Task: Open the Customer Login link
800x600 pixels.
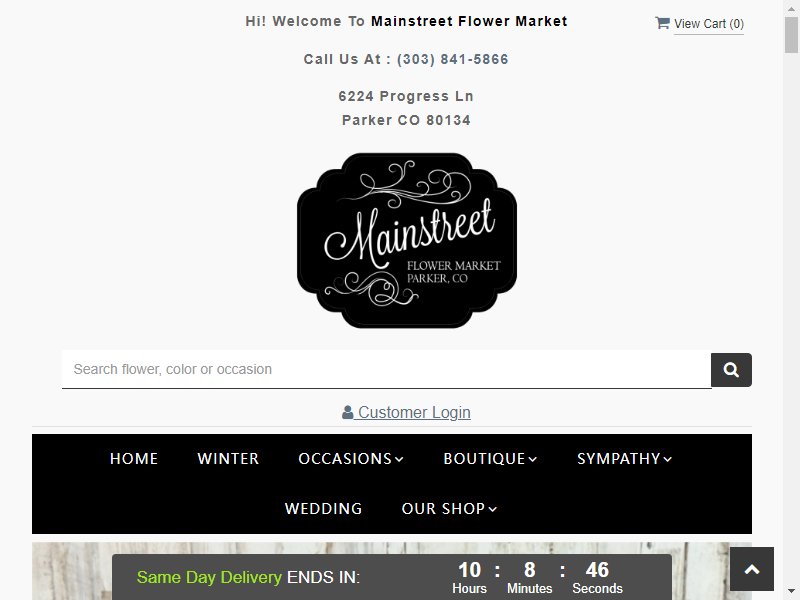Action: (414, 412)
